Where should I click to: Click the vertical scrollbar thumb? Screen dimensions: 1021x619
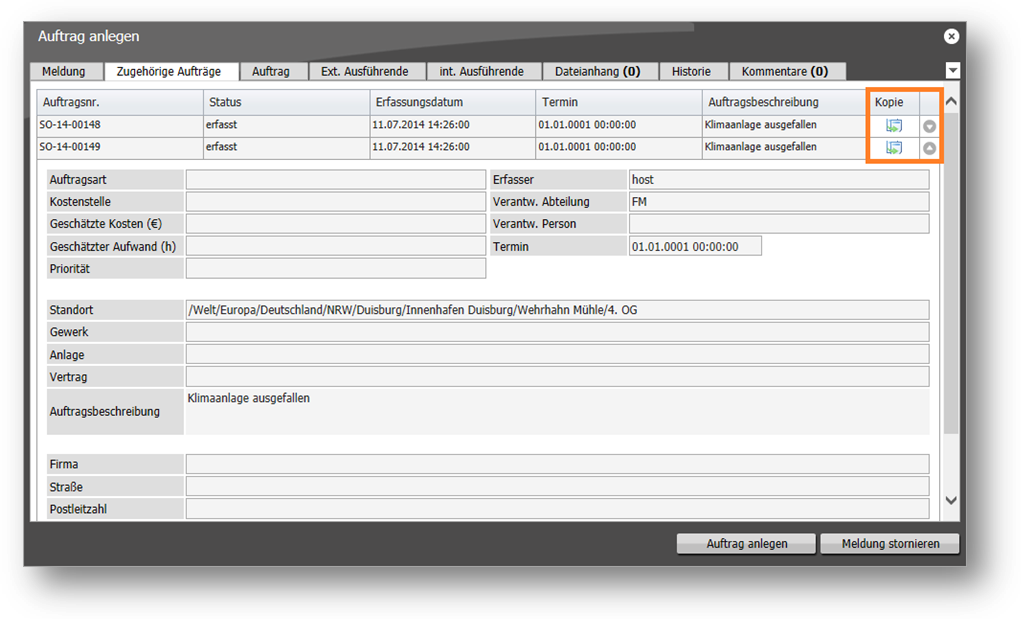pos(951,273)
